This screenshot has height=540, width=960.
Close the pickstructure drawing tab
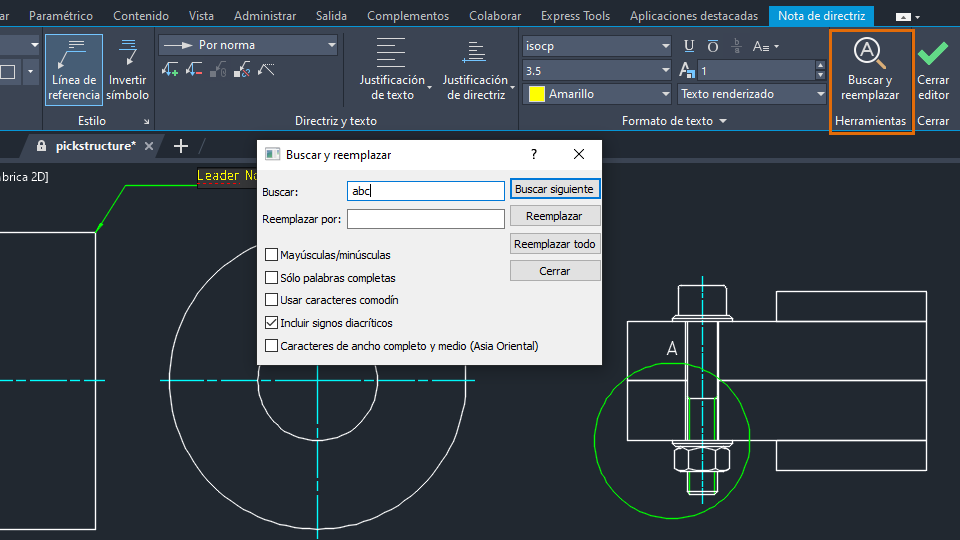149,146
